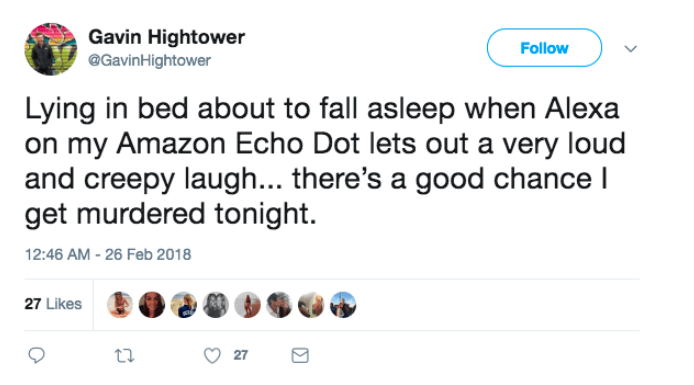Follow Gavin Hightower
694x385 pixels.
click(544, 48)
